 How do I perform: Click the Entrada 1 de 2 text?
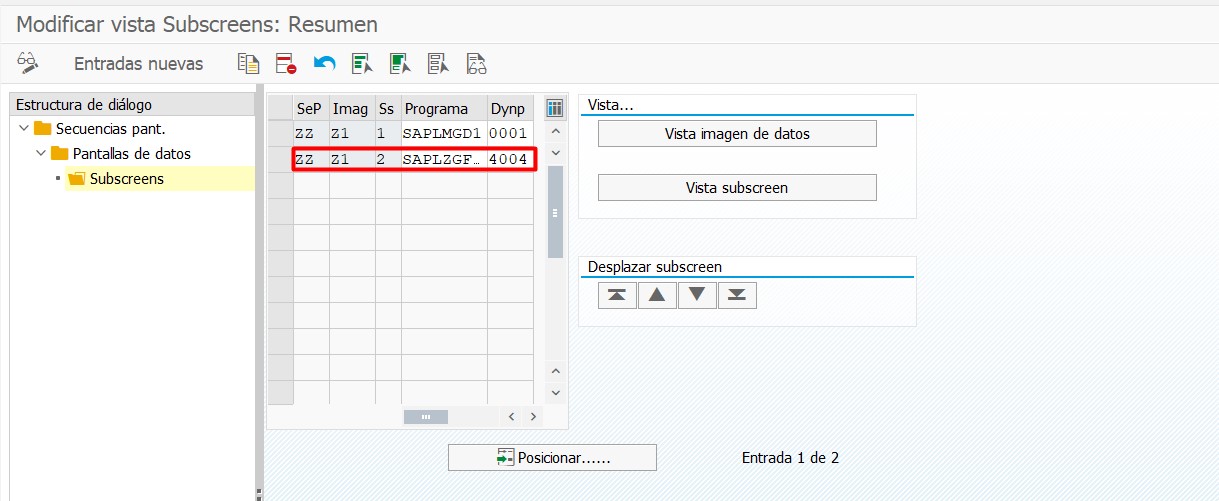tap(790, 458)
